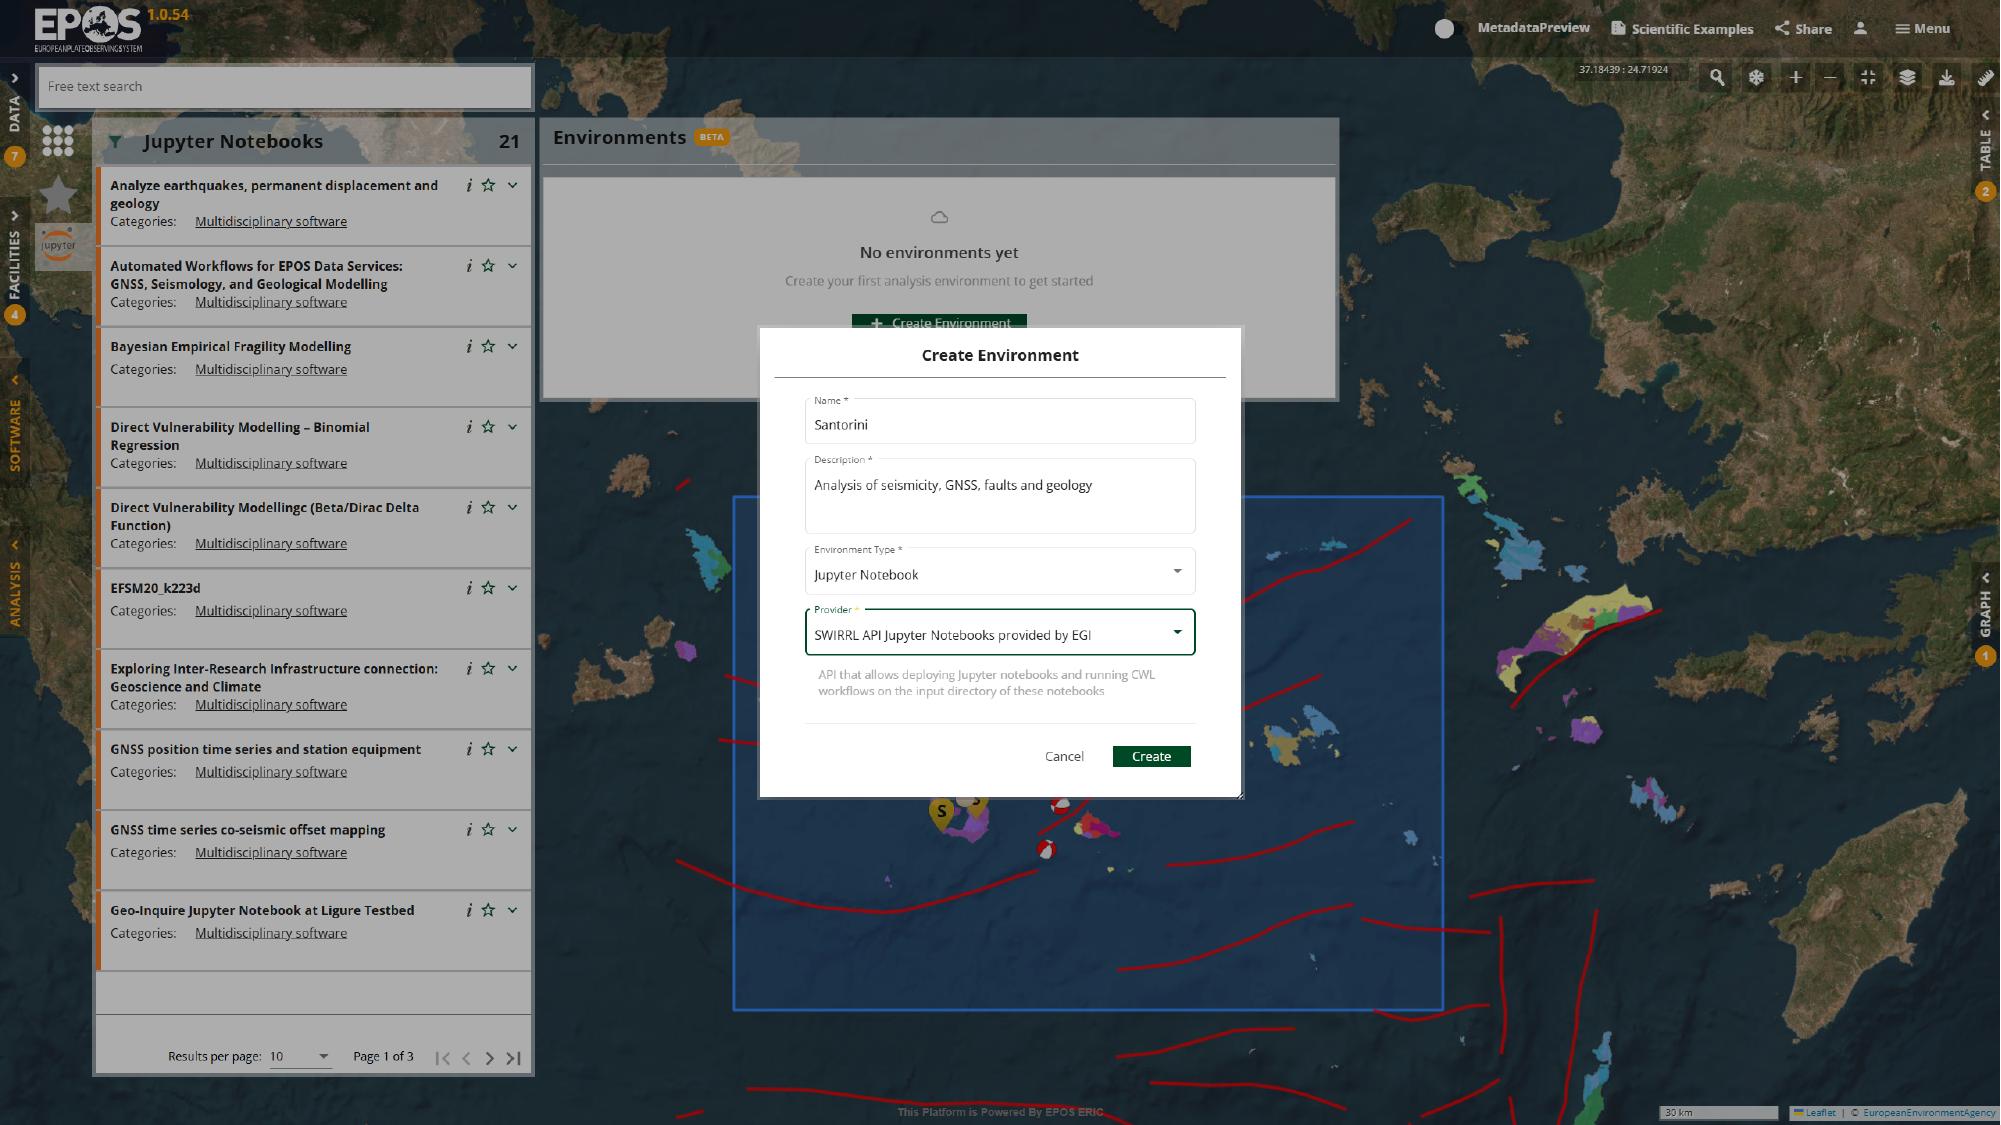2001x1125 pixels.
Task: Click the Name field containing Santorini
Action: click(999, 424)
